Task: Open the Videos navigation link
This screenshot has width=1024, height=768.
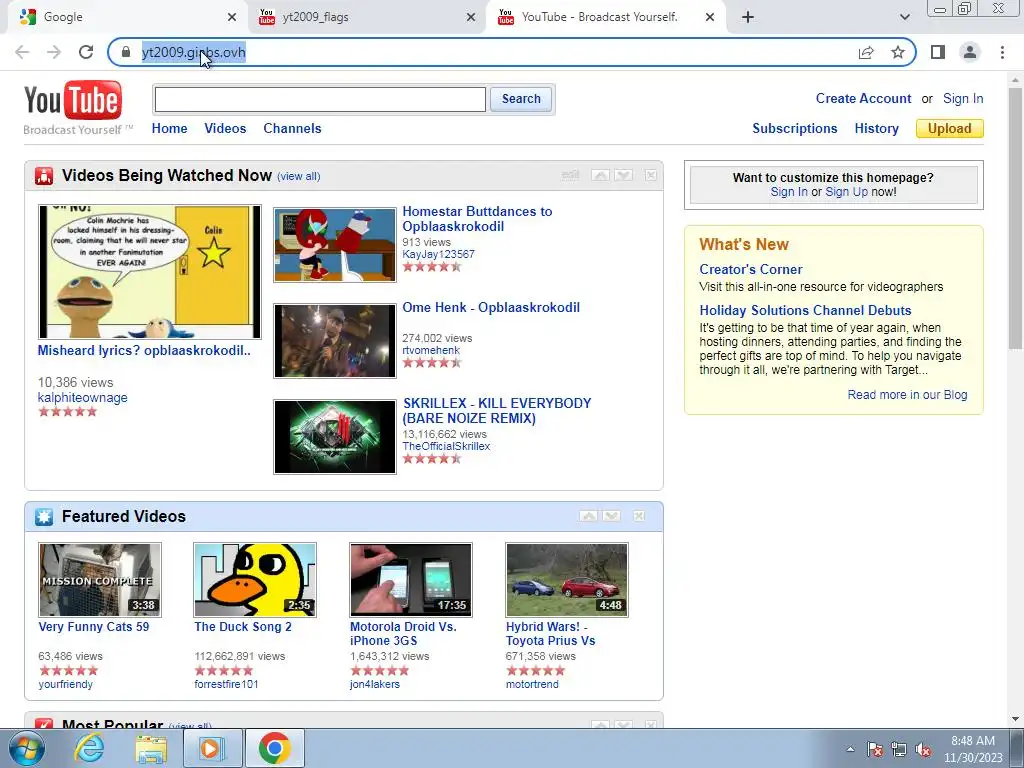Action: tap(225, 129)
